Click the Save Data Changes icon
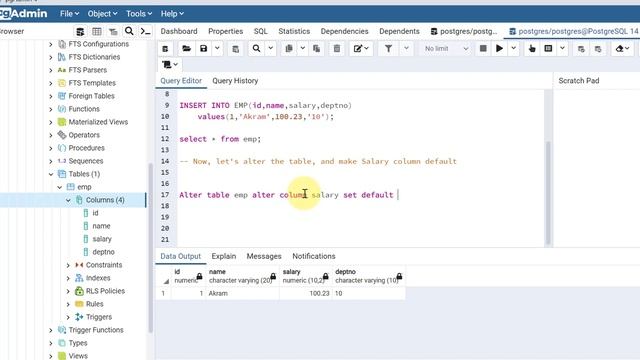The height and width of the screenshot is (360, 640). click(x=236, y=49)
